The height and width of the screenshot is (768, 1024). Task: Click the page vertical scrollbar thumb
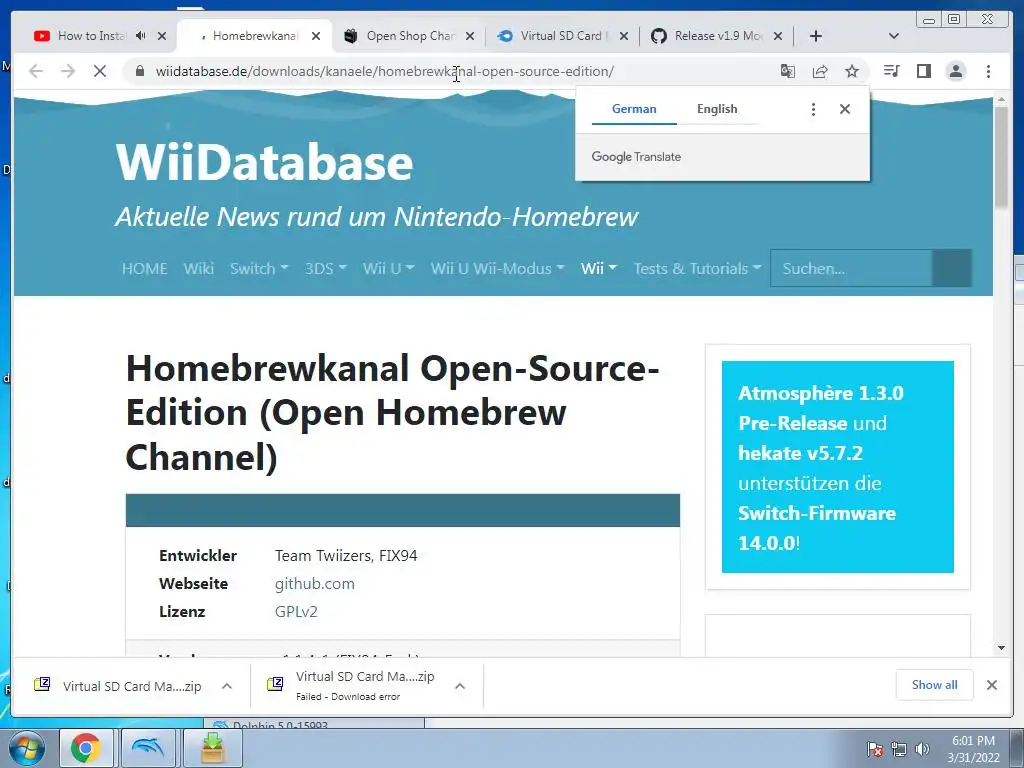pyautogui.click(x=1002, y=157)
